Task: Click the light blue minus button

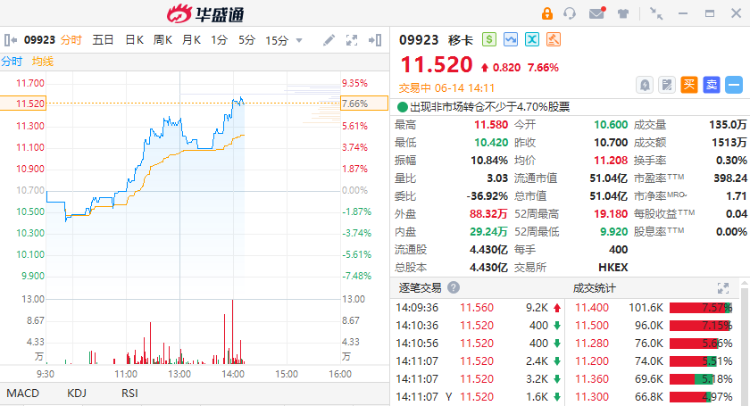Action: click(x=734, y=85)
